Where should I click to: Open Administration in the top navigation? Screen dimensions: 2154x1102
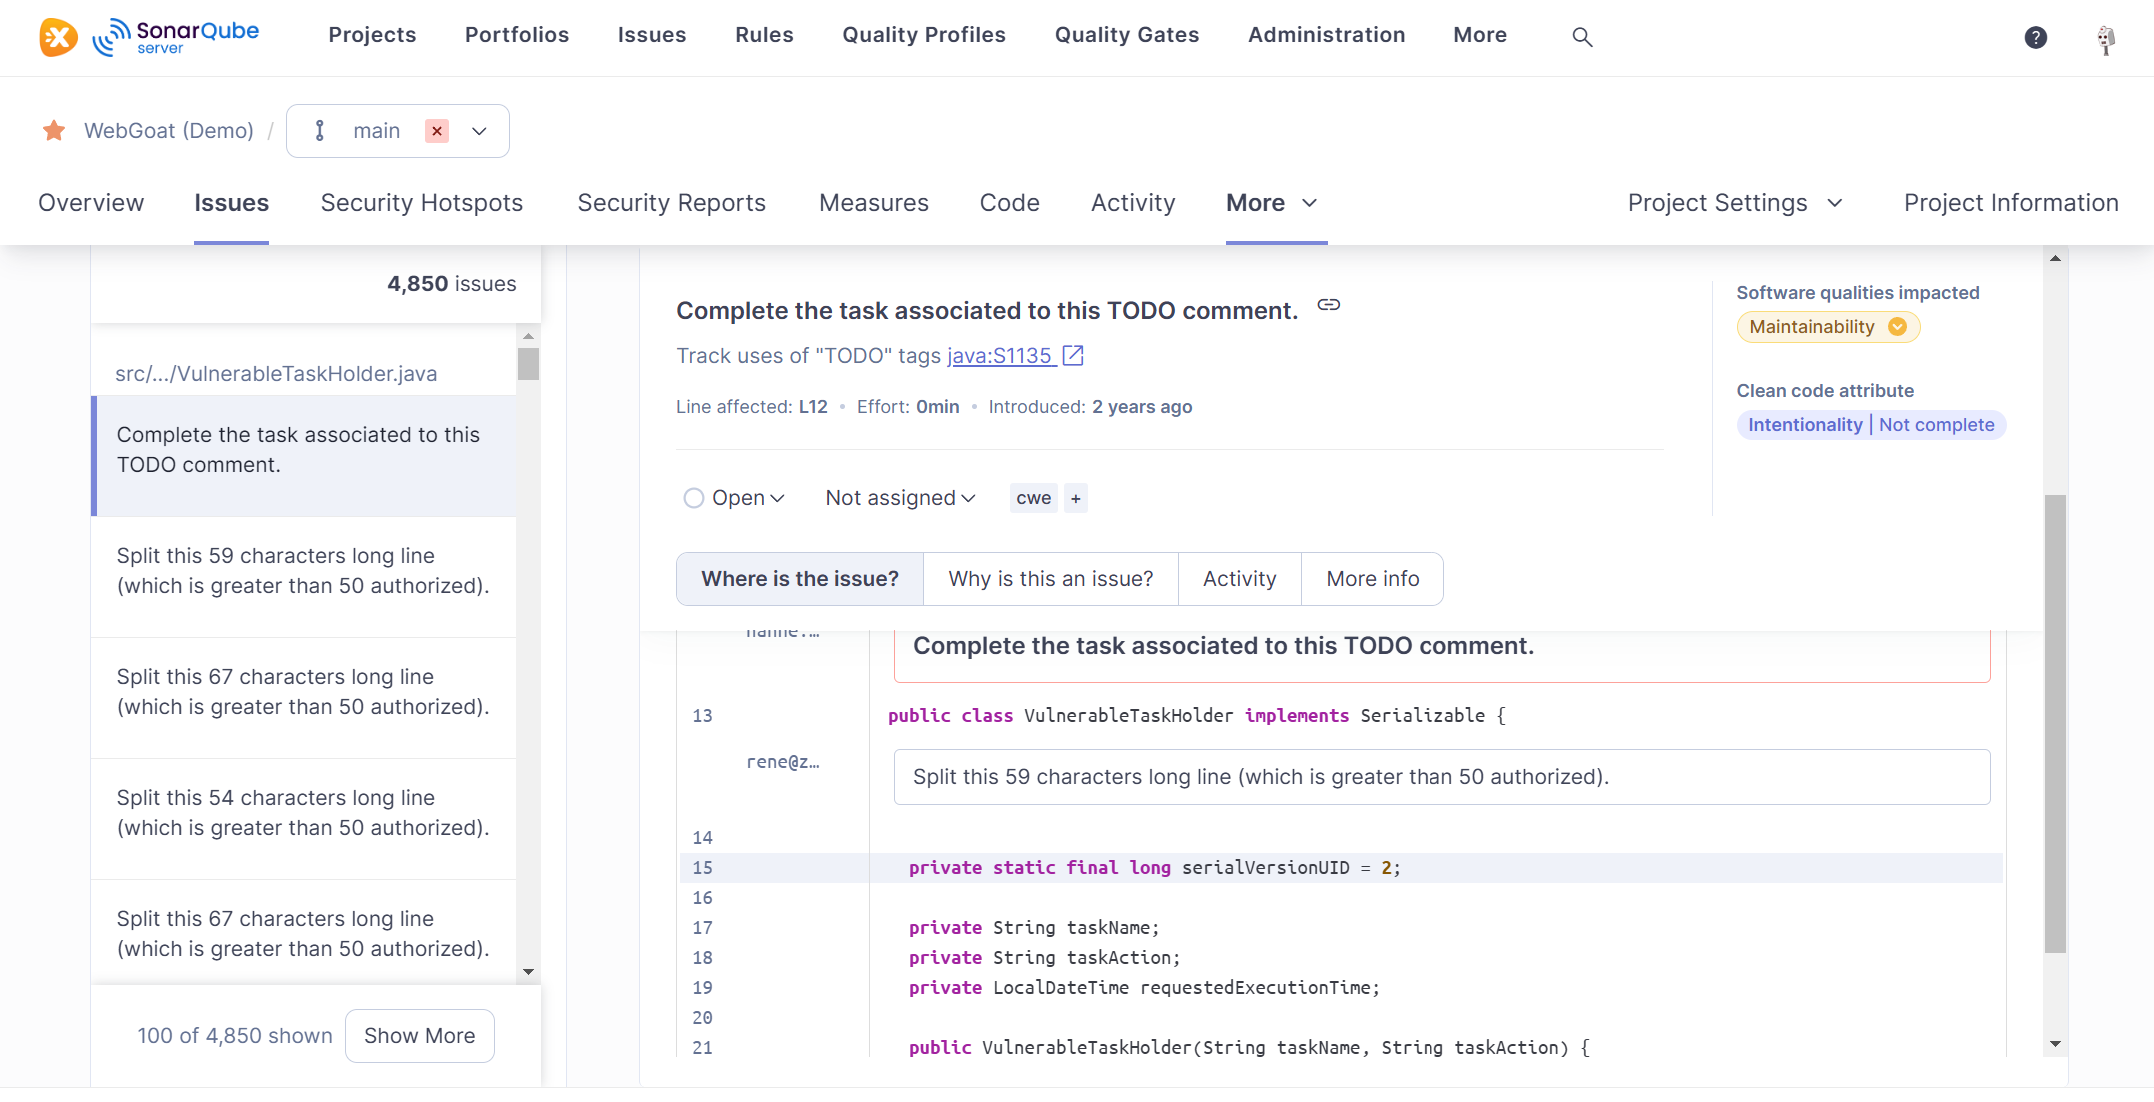(1326, 35)
